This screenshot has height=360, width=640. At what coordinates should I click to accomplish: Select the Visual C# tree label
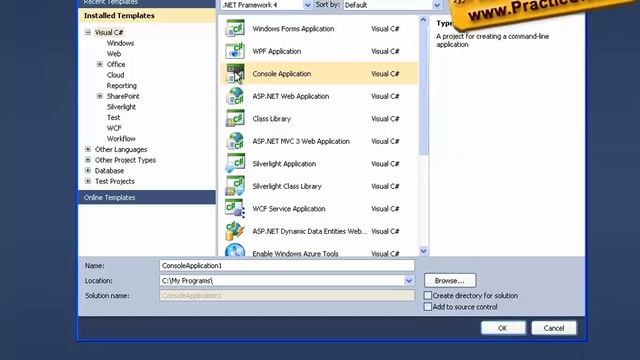(109, 32)
